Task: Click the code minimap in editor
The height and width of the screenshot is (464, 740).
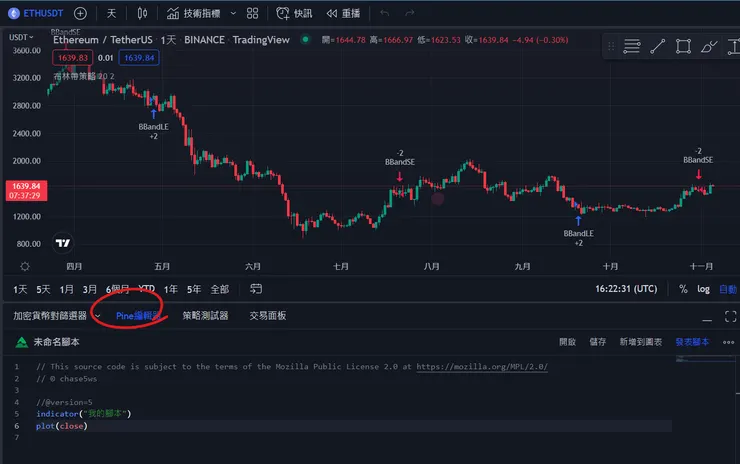Action: (705, 360)
